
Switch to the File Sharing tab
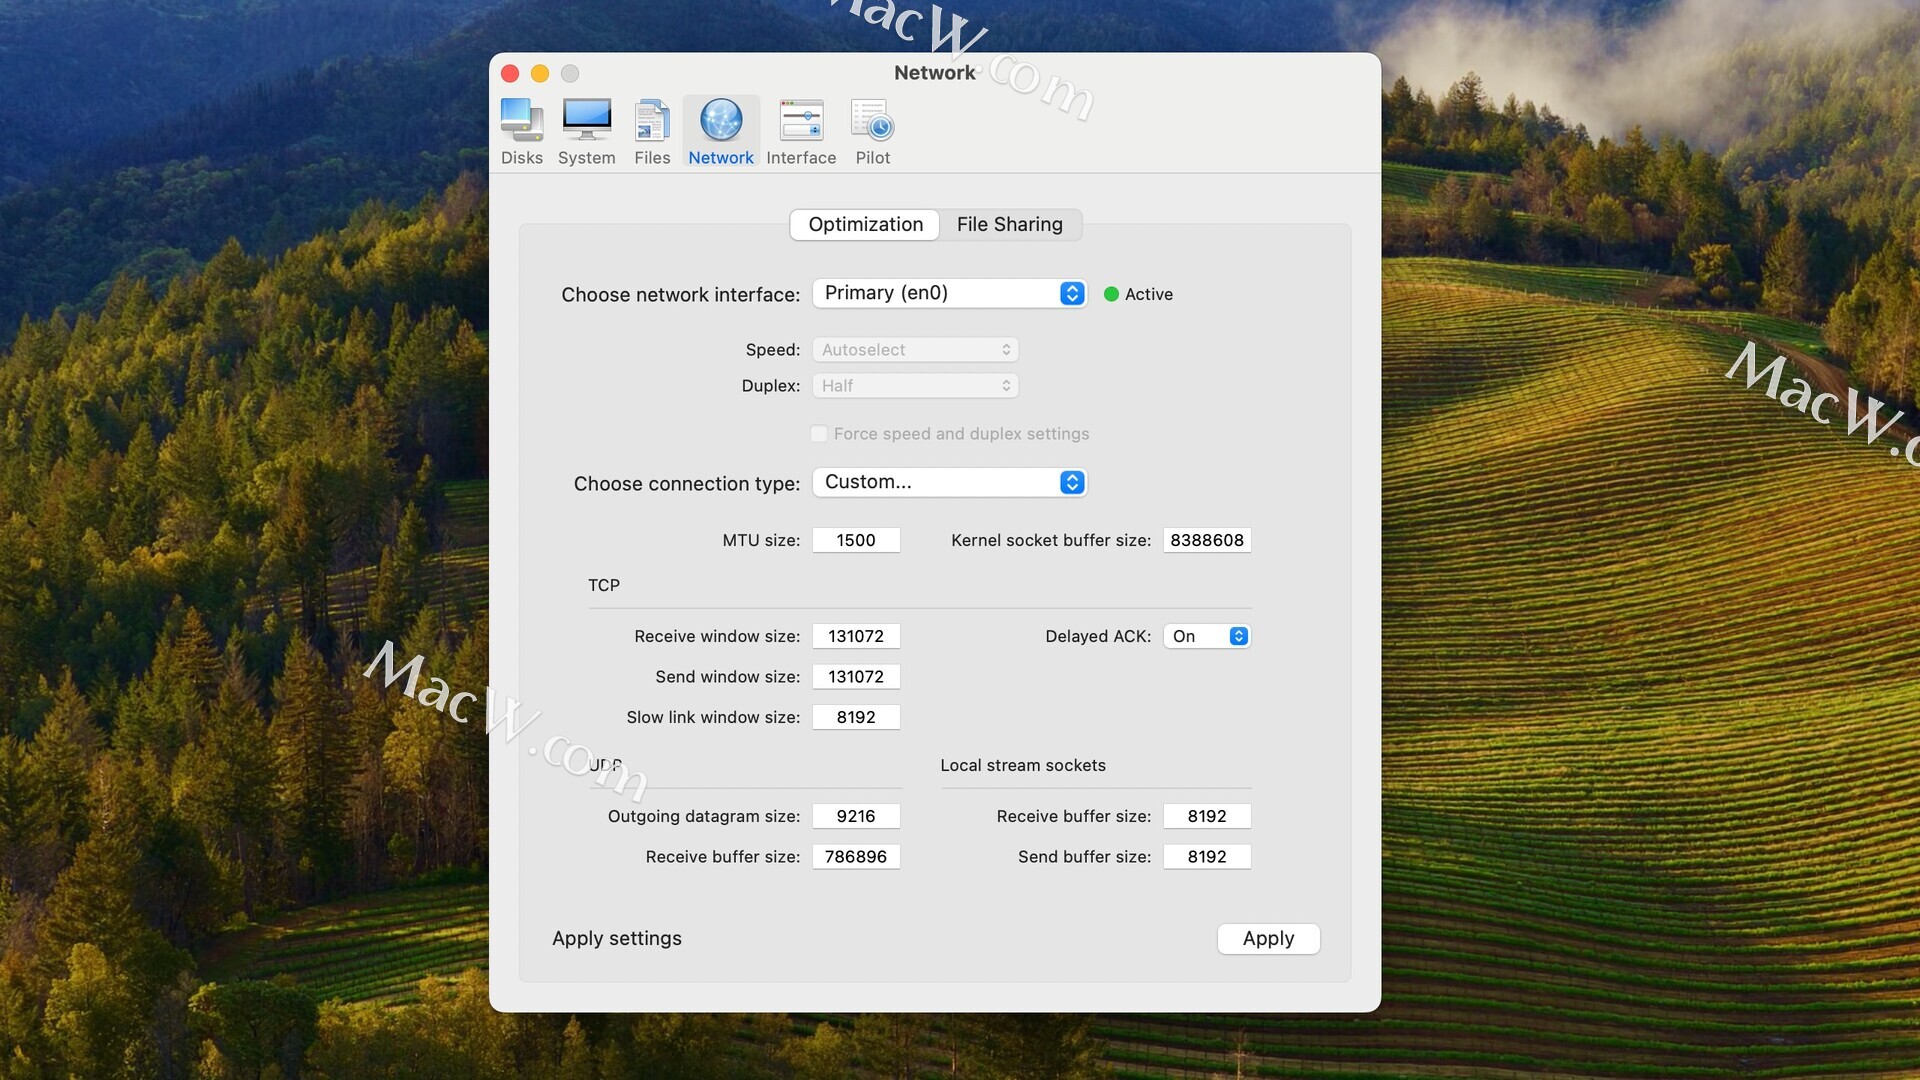pos(1009,224)
